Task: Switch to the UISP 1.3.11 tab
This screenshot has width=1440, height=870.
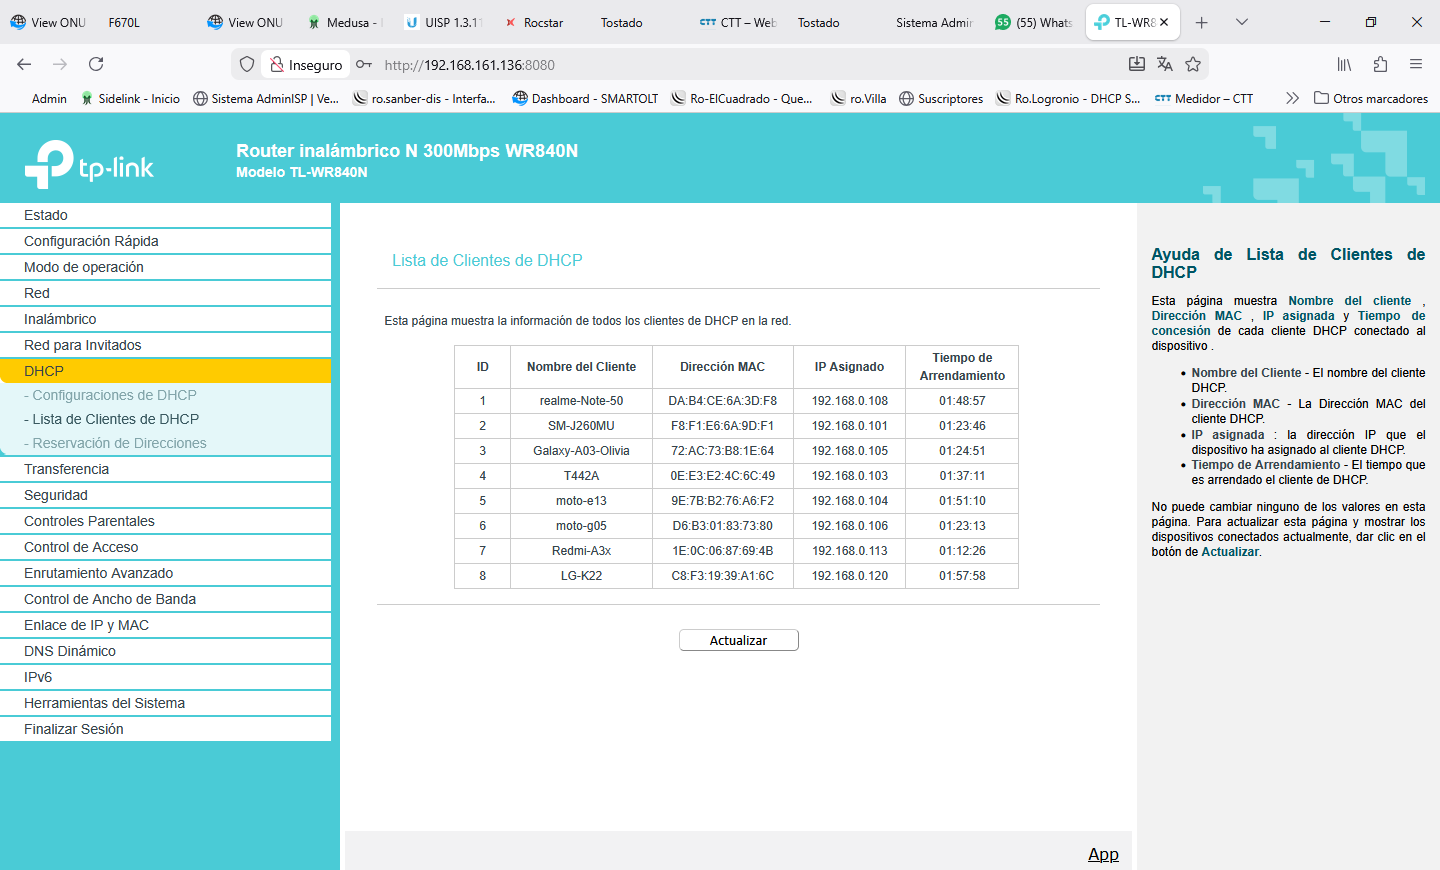Action: tap(443, 22)
